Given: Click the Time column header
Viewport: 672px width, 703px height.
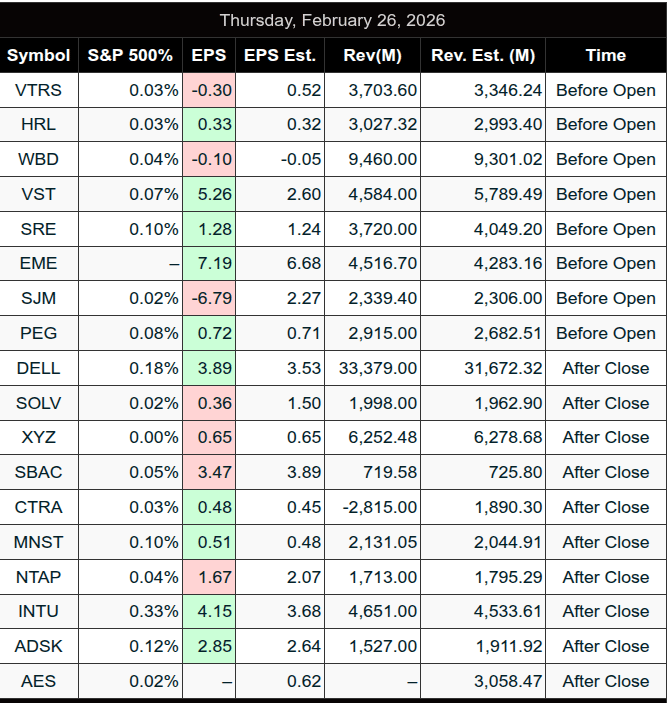Looking at the screenshot, I should (x=605, y=55).
